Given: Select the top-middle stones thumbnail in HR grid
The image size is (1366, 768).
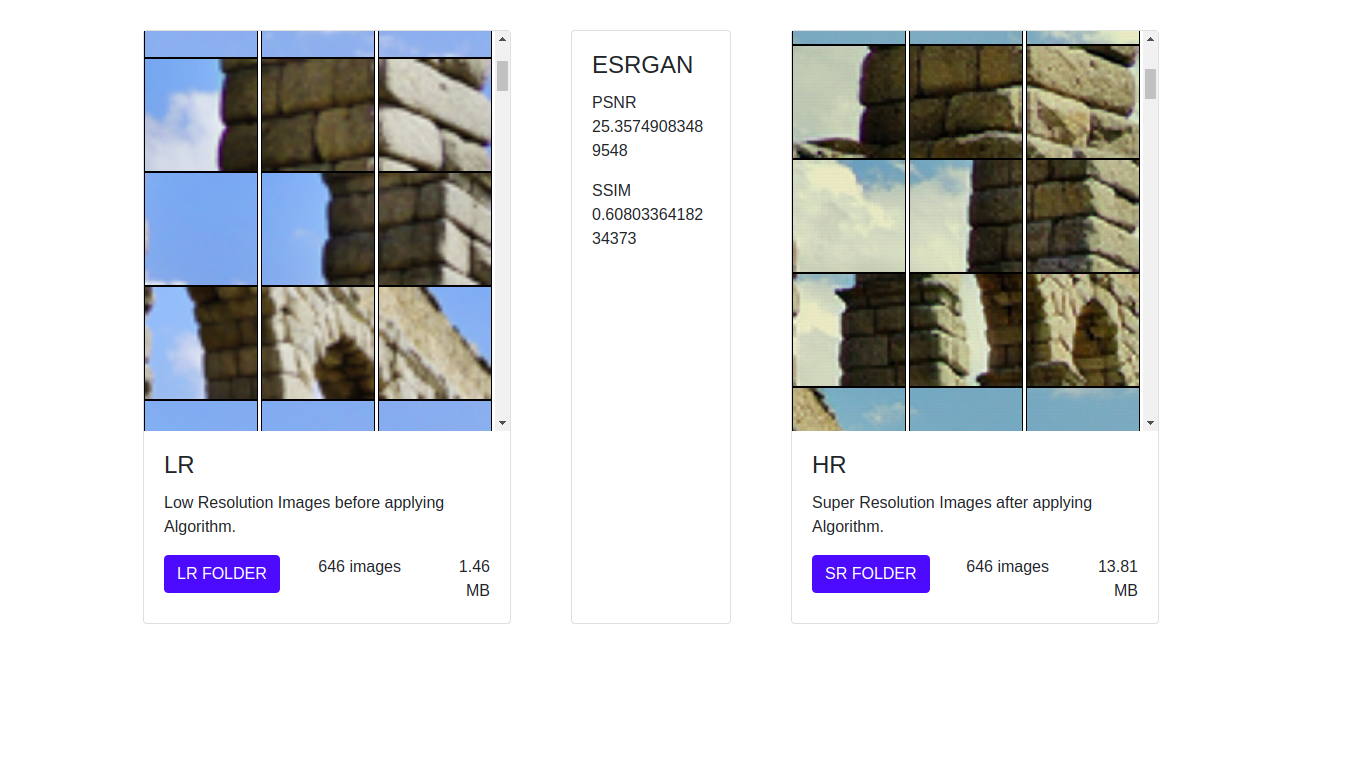Looking at the screenshot, I should [964, 100].
